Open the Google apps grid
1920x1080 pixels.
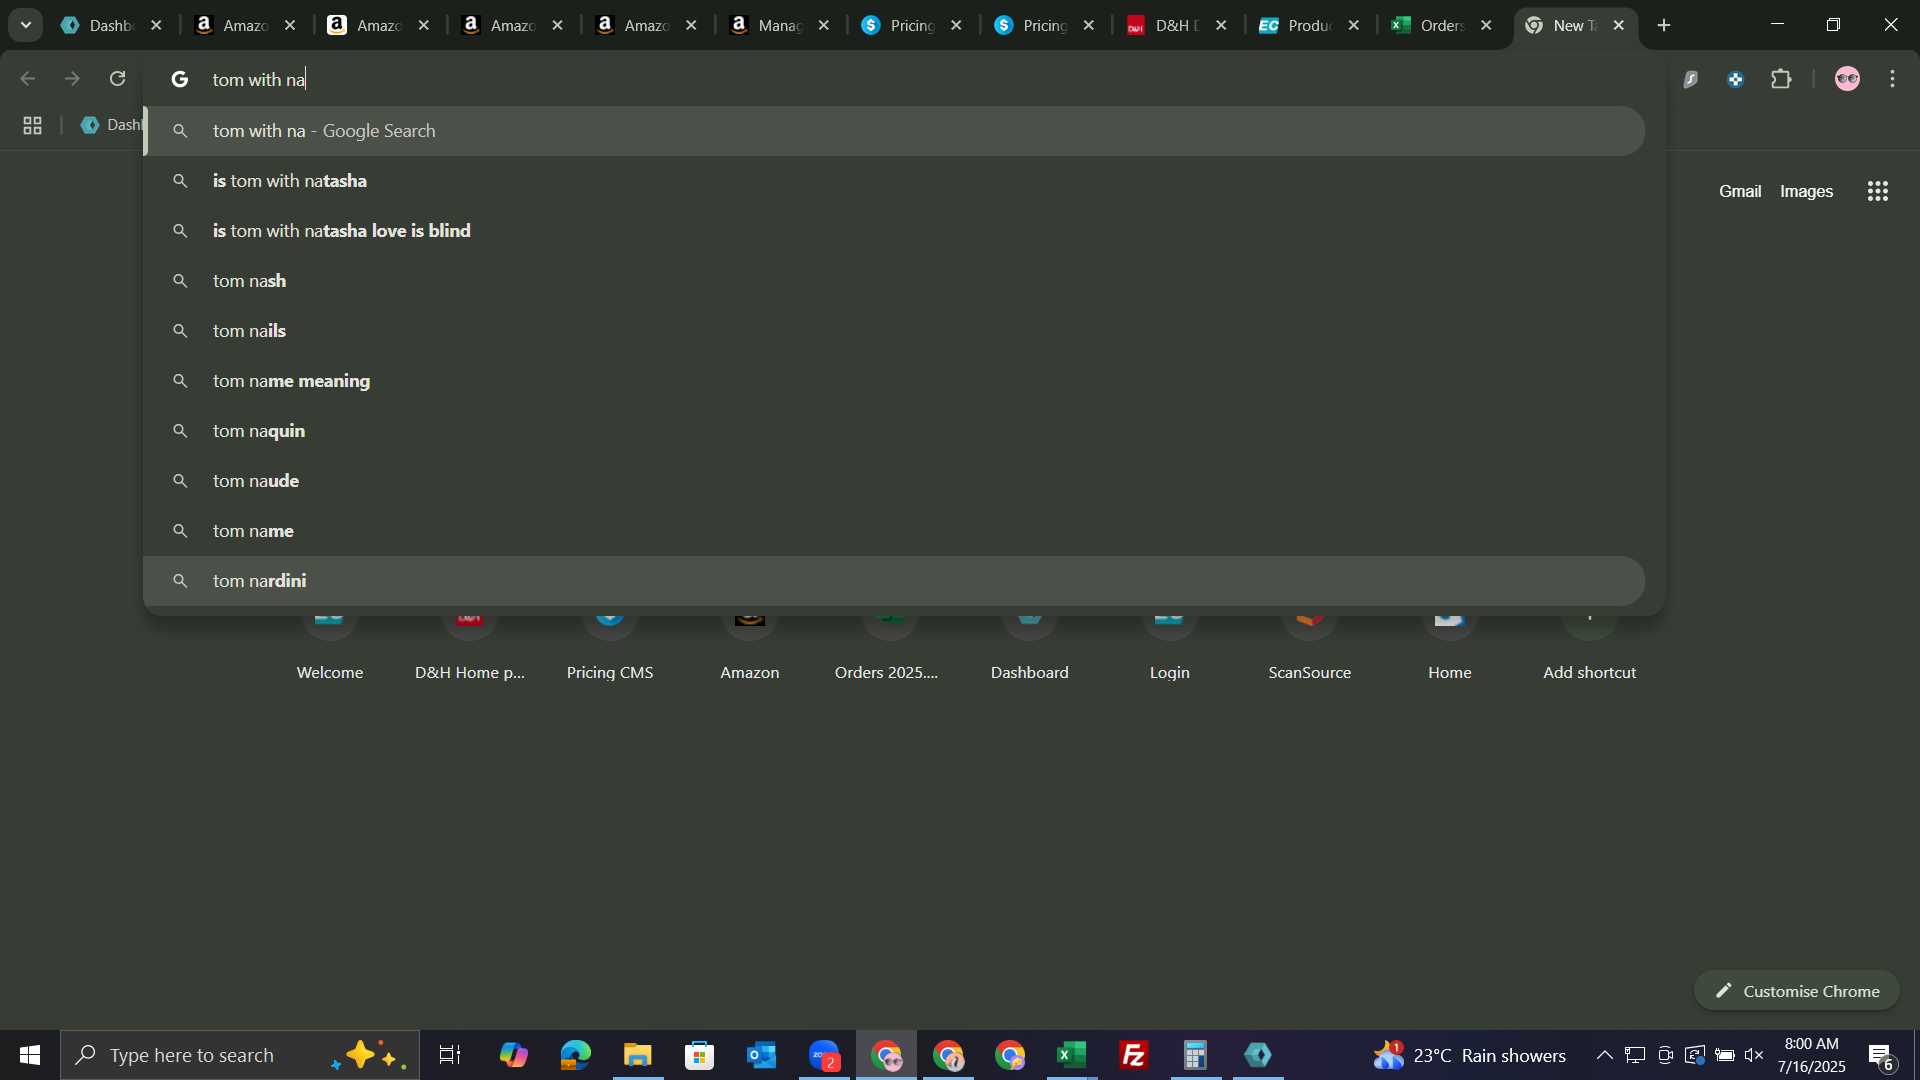pyautogui.click(x=1877, y=191)
